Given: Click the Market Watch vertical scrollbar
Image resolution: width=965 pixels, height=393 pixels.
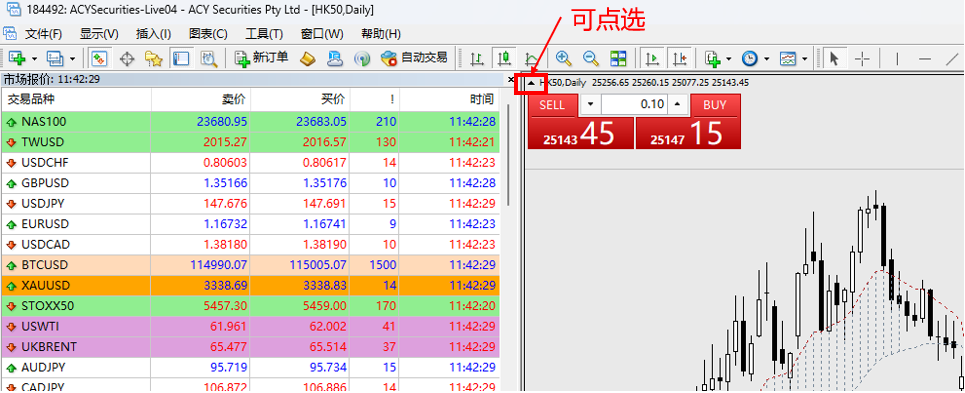Looking at the screenshot, I should (x=508, y=154).
